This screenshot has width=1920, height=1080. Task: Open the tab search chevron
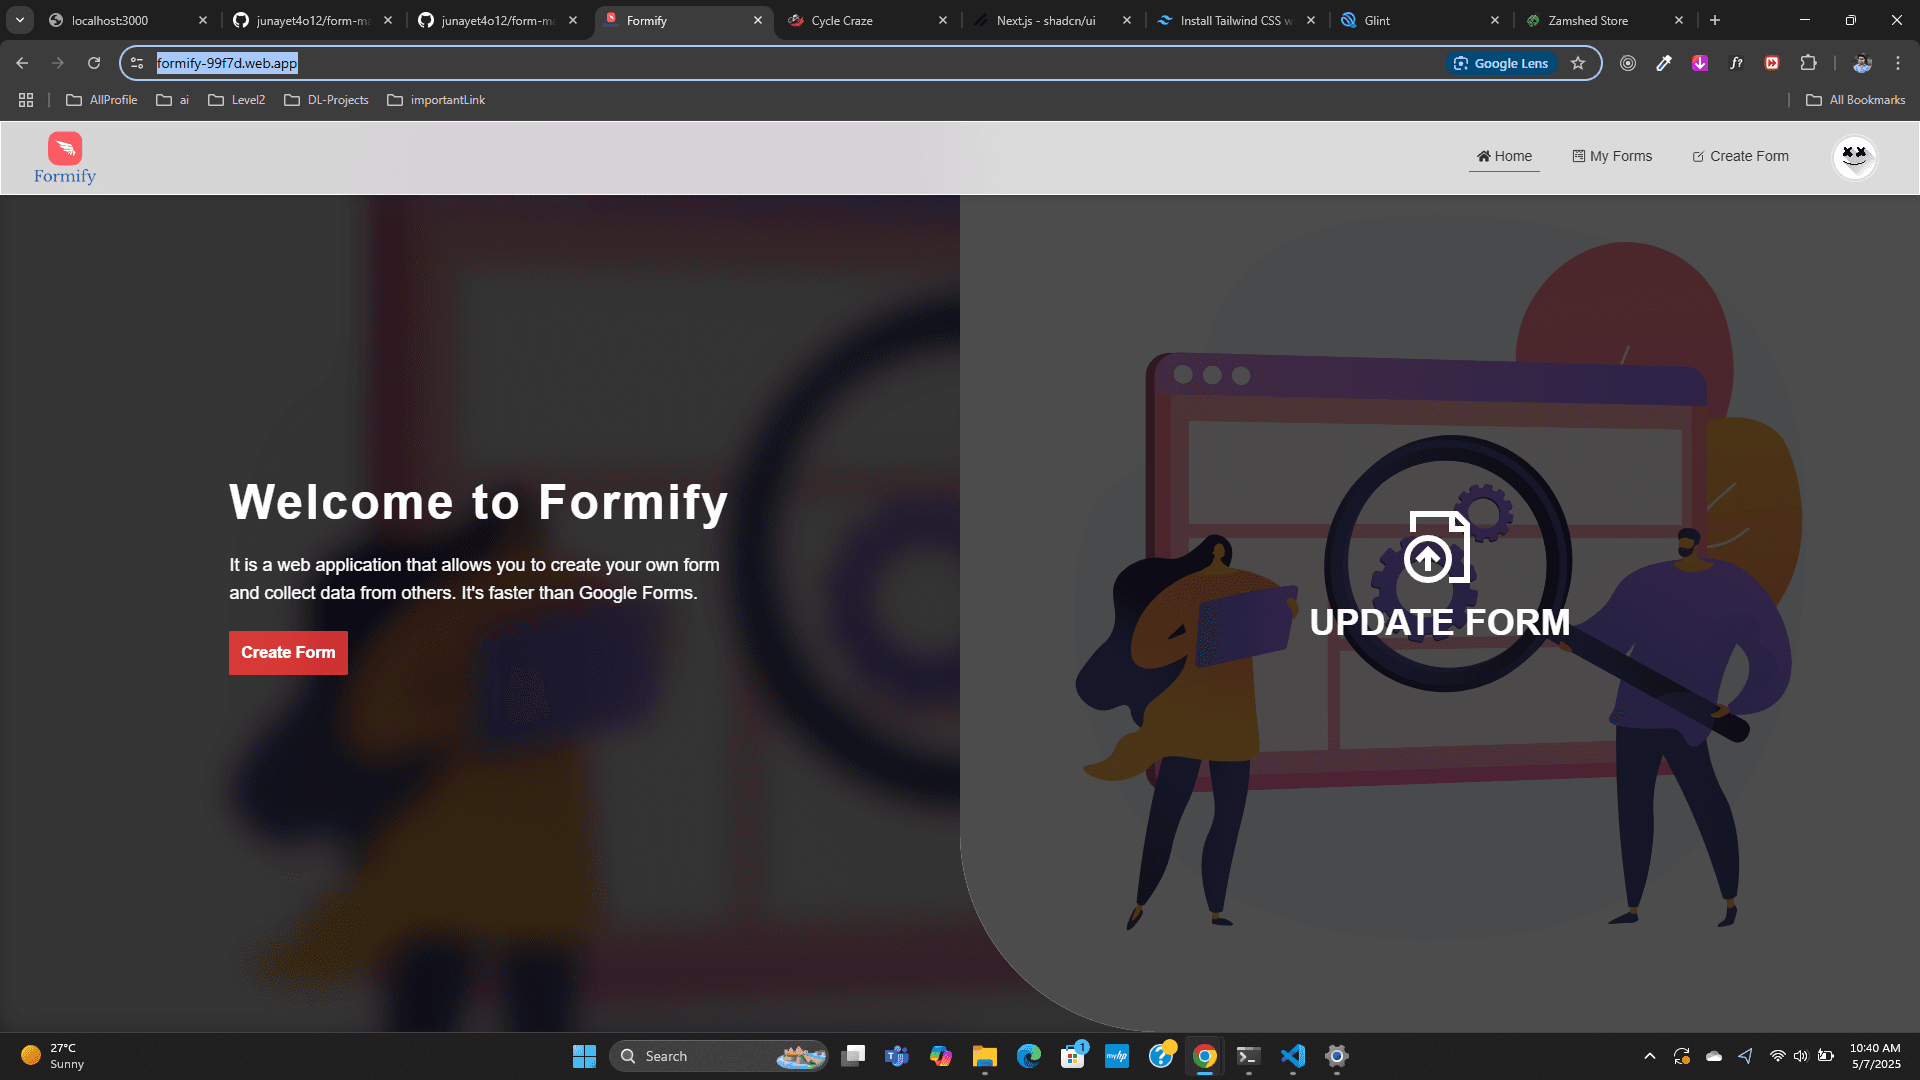click(x=19, y=20)
